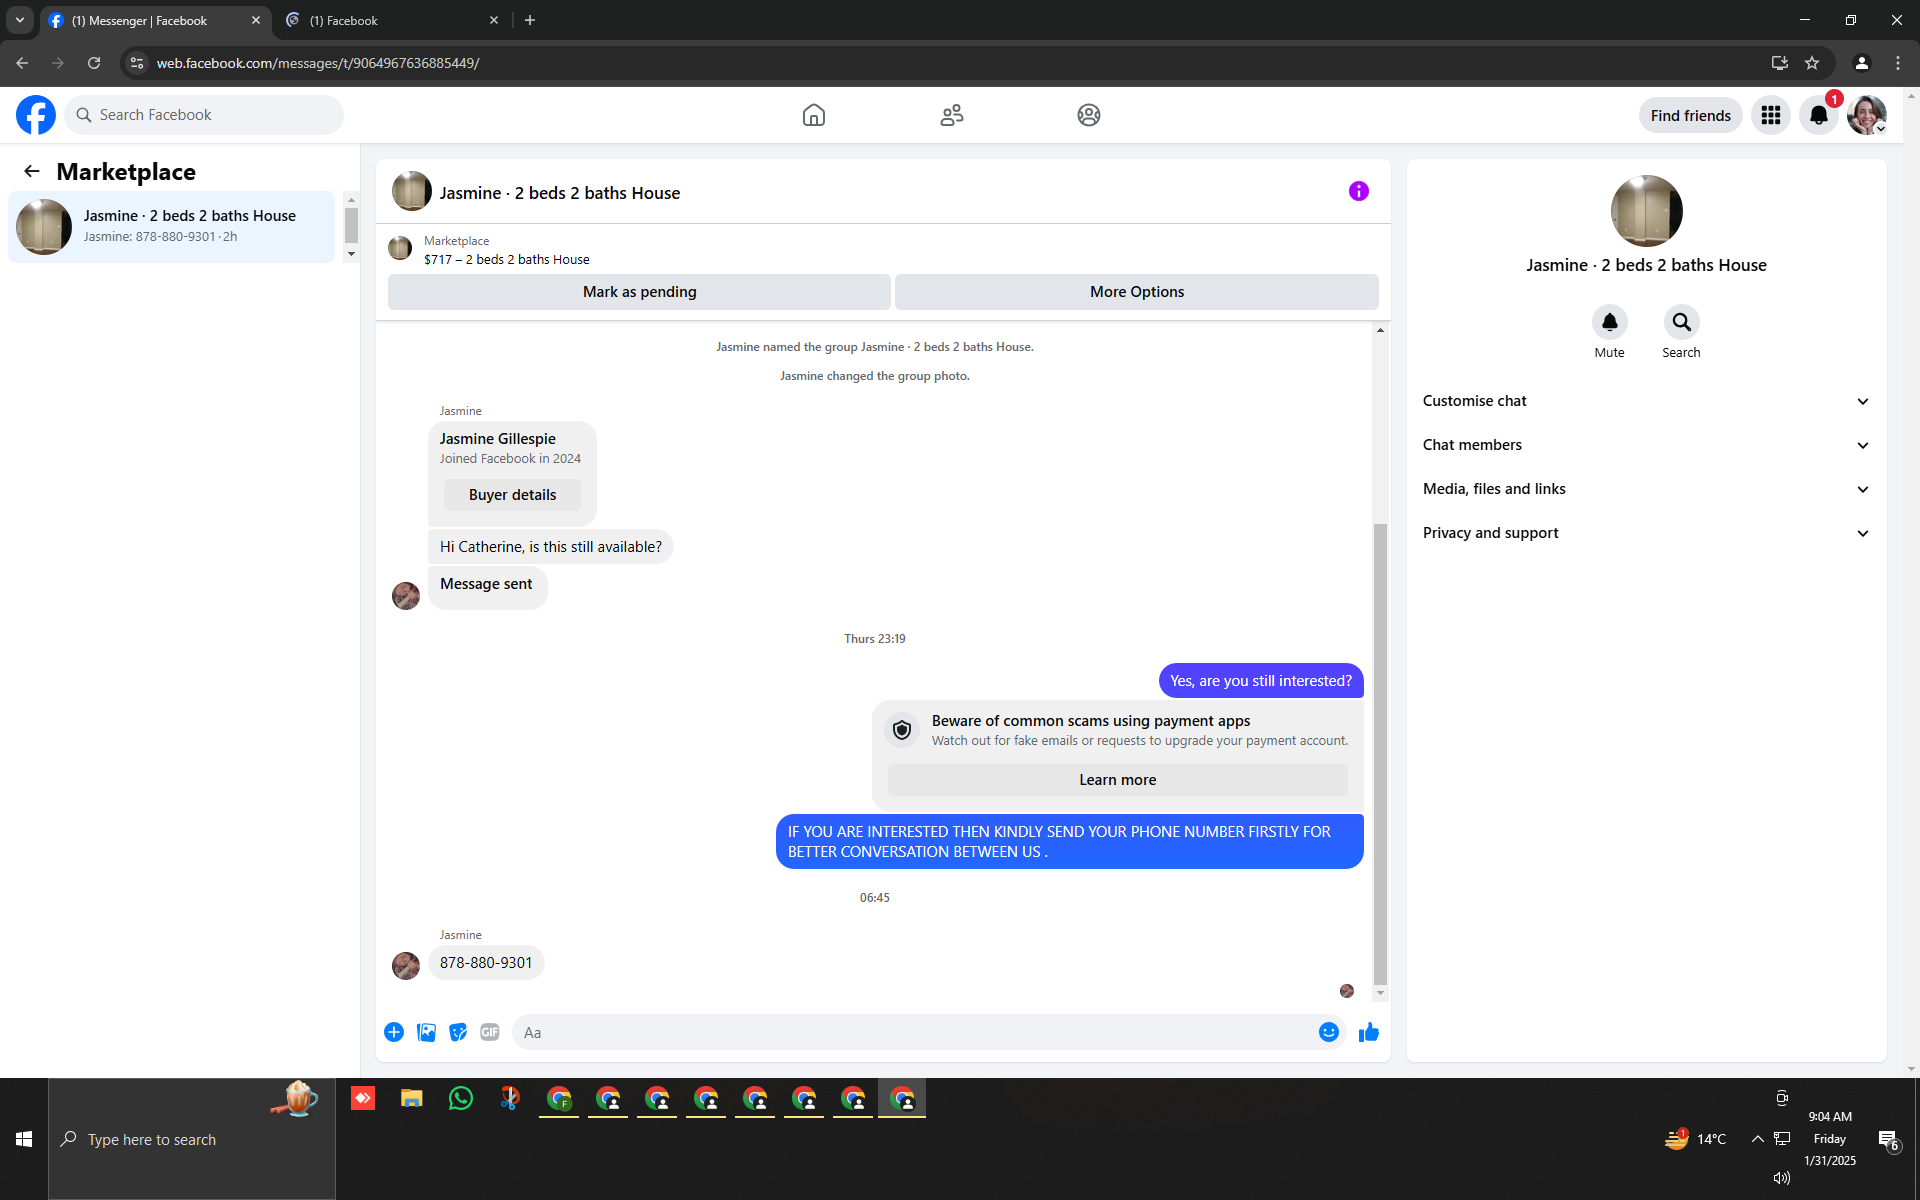
Task: Expand the Chat members section
Action: coord(1646,445)
